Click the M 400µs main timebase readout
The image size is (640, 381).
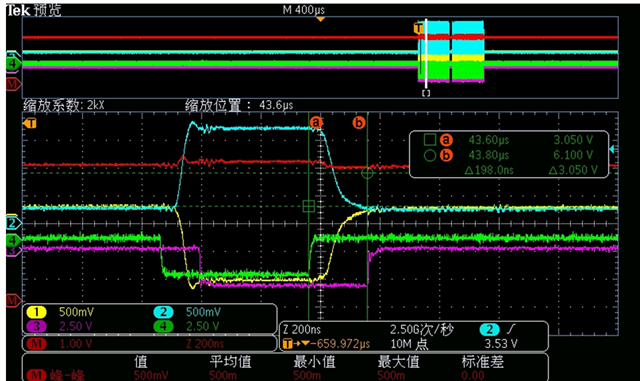tap(304, 10)
